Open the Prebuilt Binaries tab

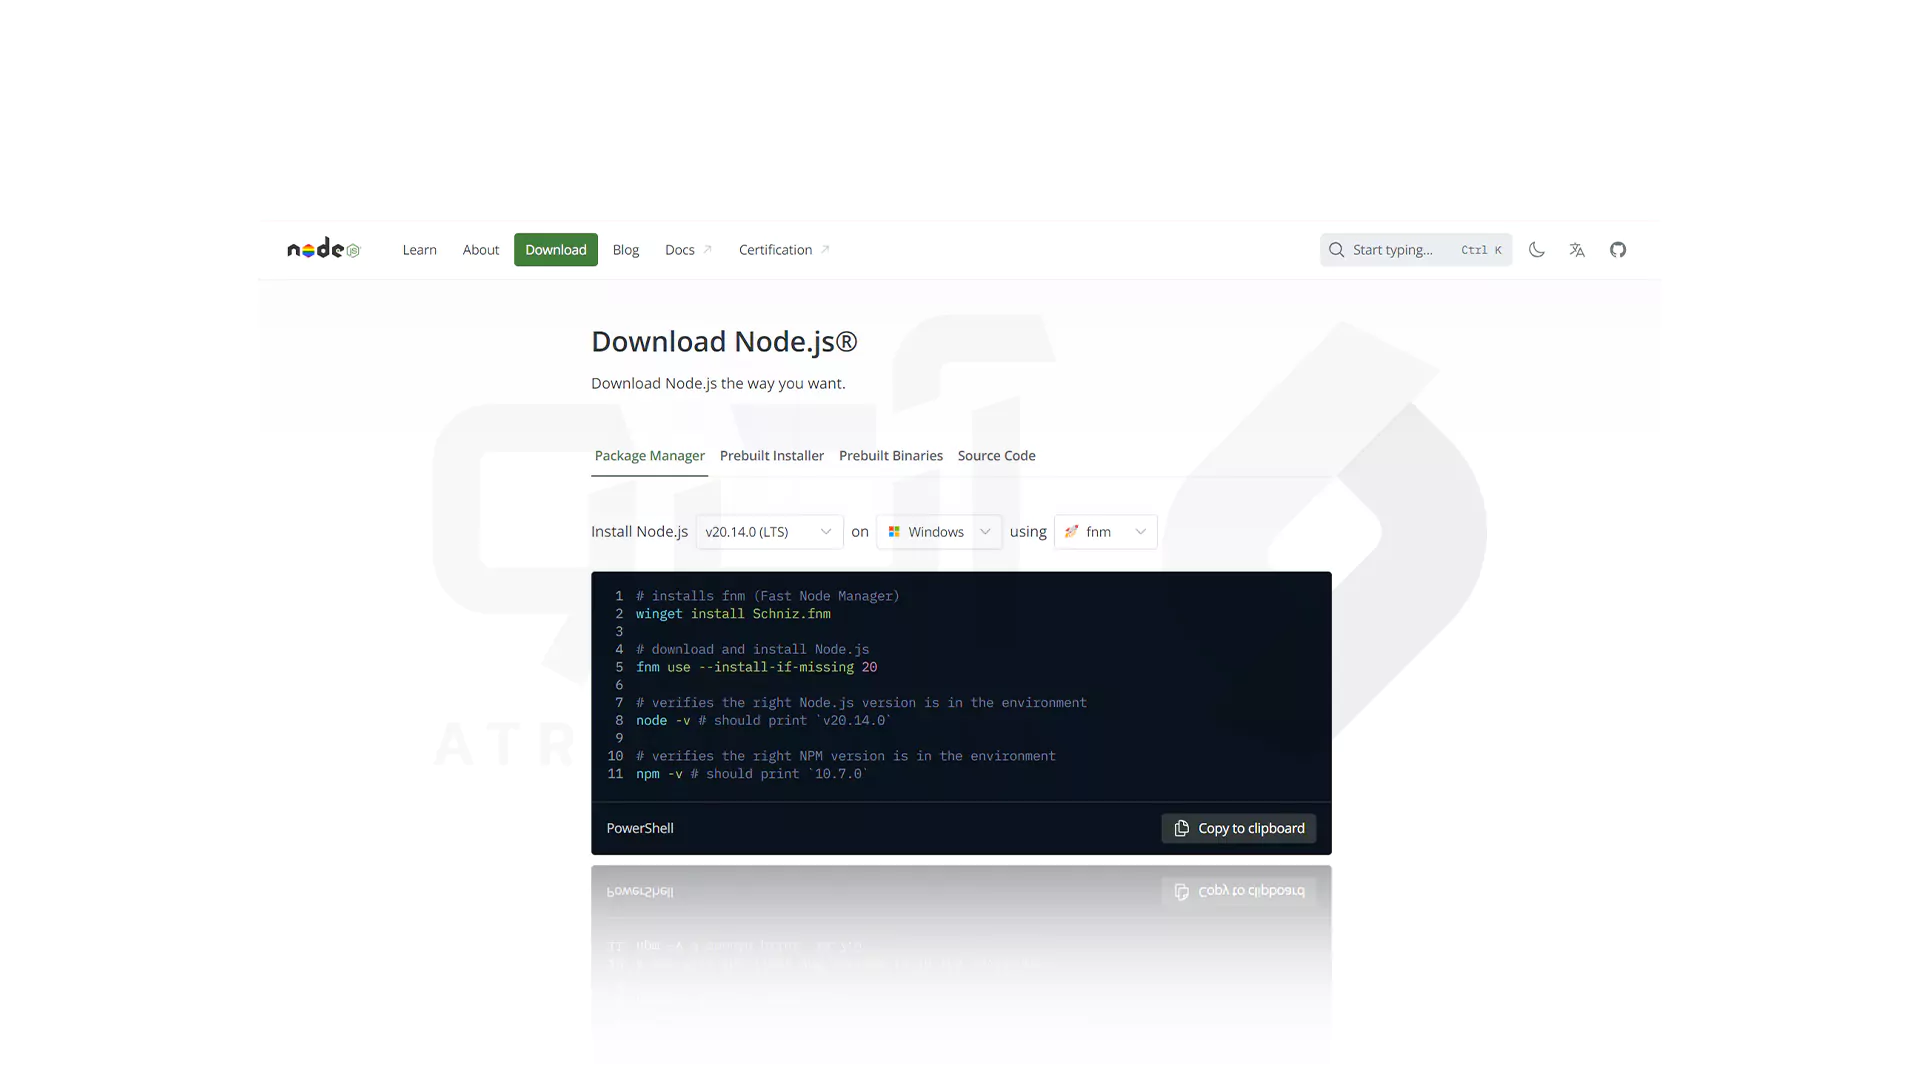pyautogui.click(x=890, y=456)
